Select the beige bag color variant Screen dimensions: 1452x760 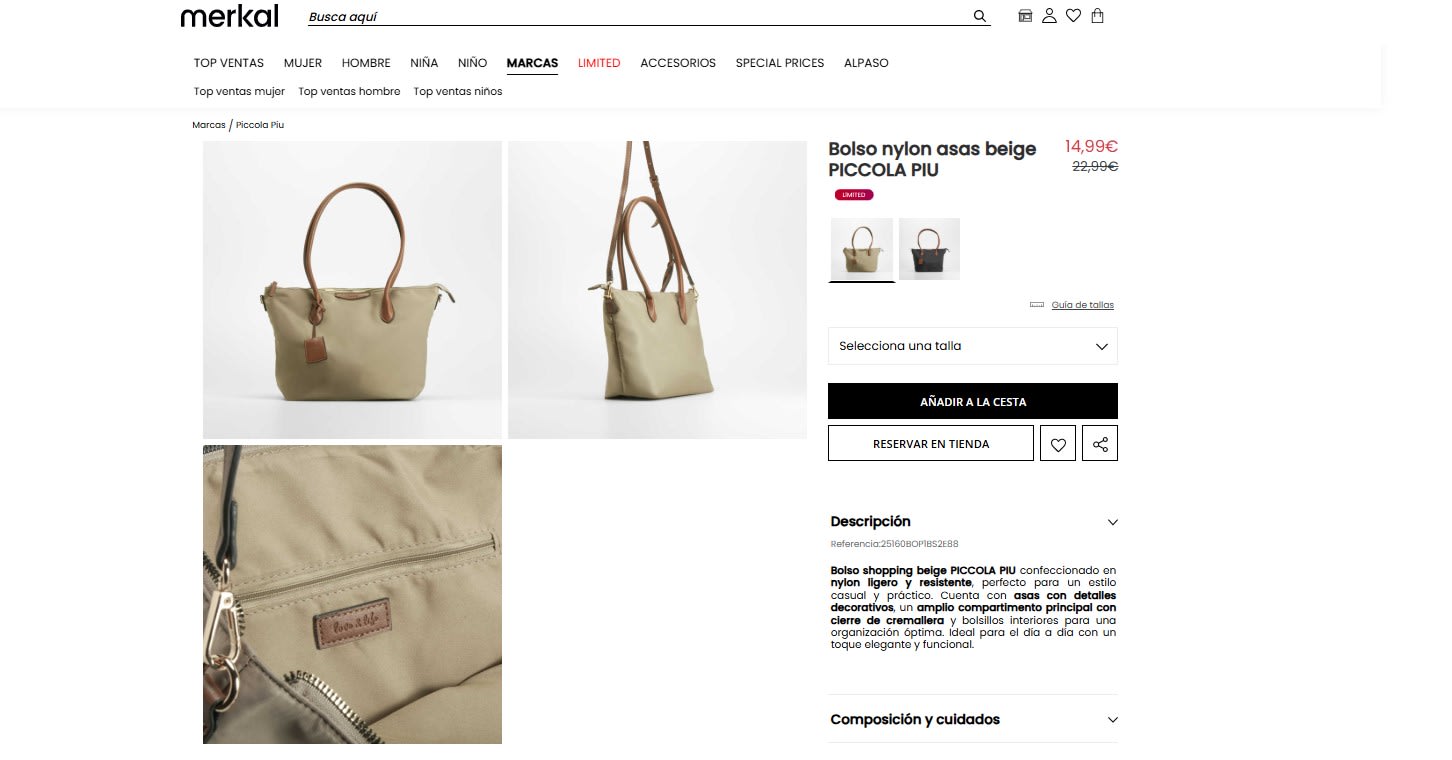(x=862, y=249)
